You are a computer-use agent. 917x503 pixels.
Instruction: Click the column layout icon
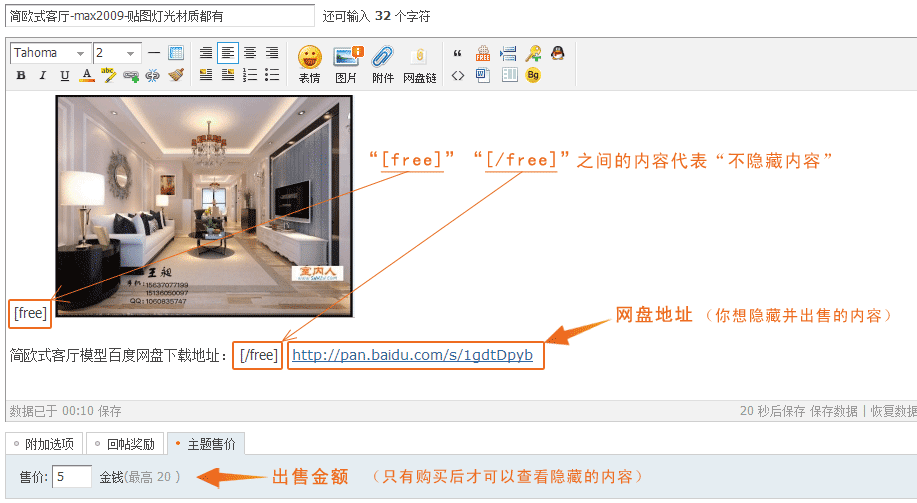[509, 75]
